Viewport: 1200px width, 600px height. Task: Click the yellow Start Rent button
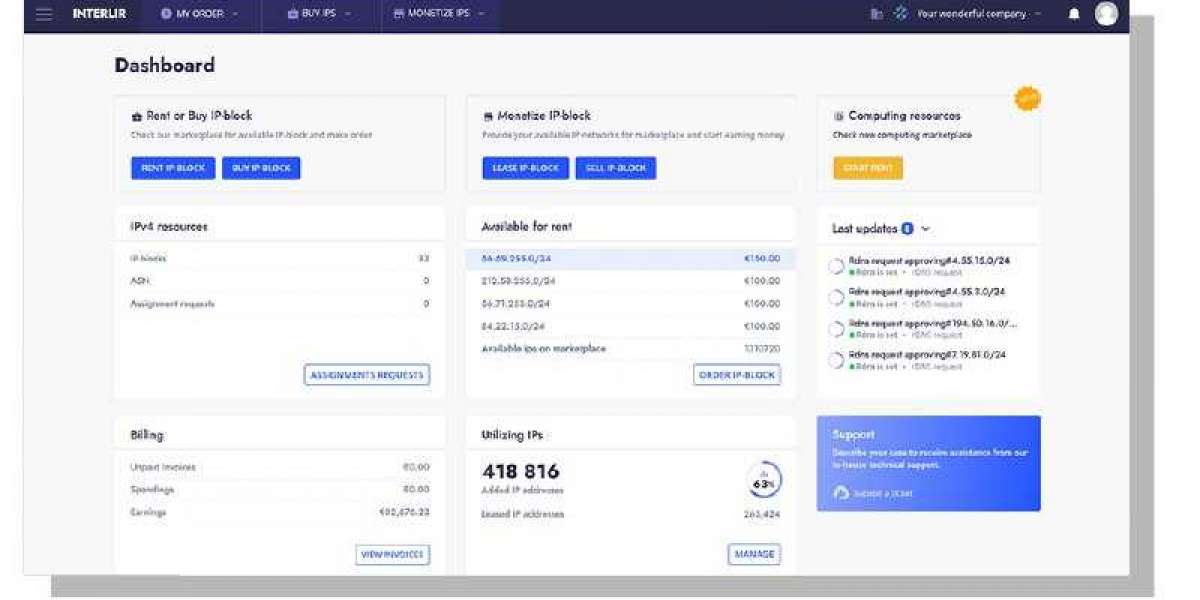pyautogui.click(x=868, y=168)
